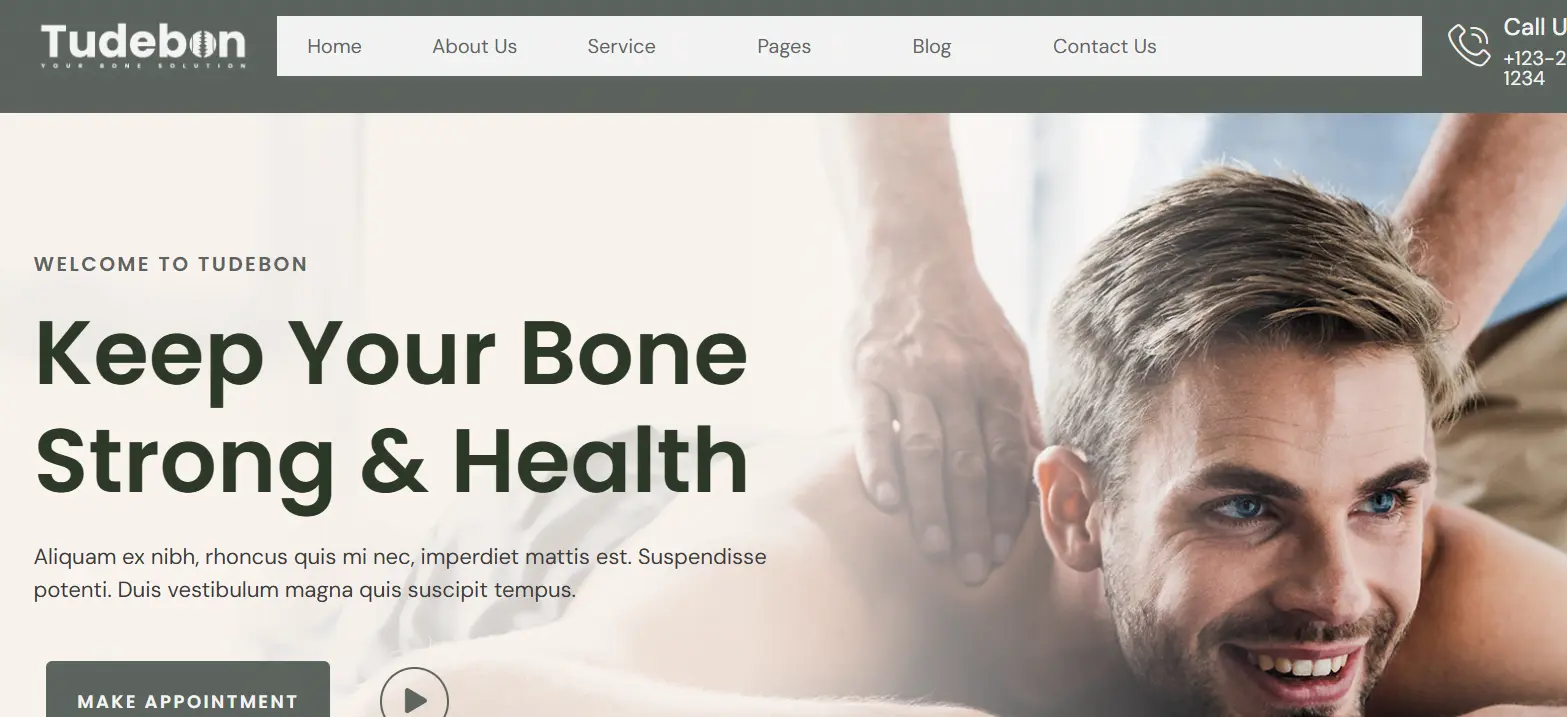Click the 'Keep Your Bone' headline
This screenshot has height=717, width=1567.
tap(391, 354)
